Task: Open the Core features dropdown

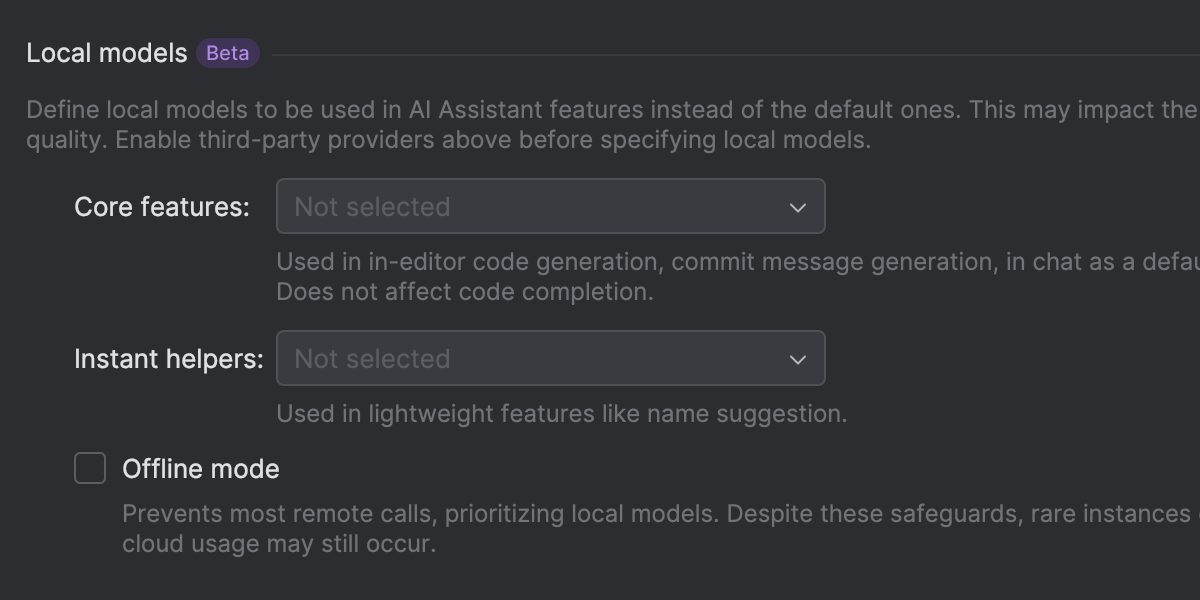Action: click(550, 207)
